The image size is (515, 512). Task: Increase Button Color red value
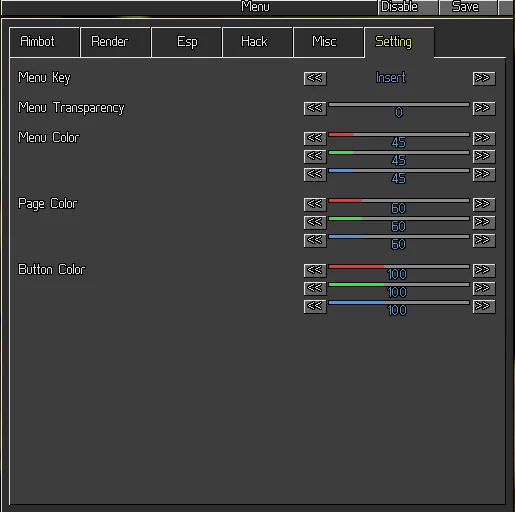[x=484, y=270]
